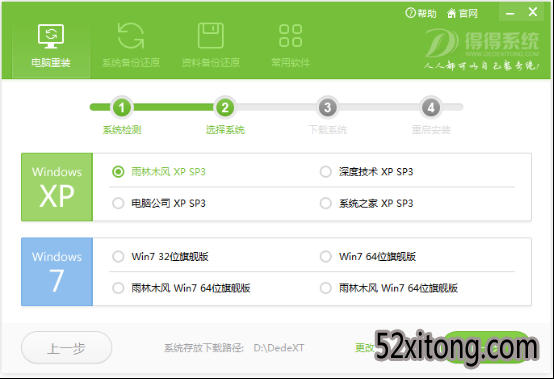This screenshot has width=554, height=379.
Task: Click 更改 to change download path
Action: tap(365, 348)
